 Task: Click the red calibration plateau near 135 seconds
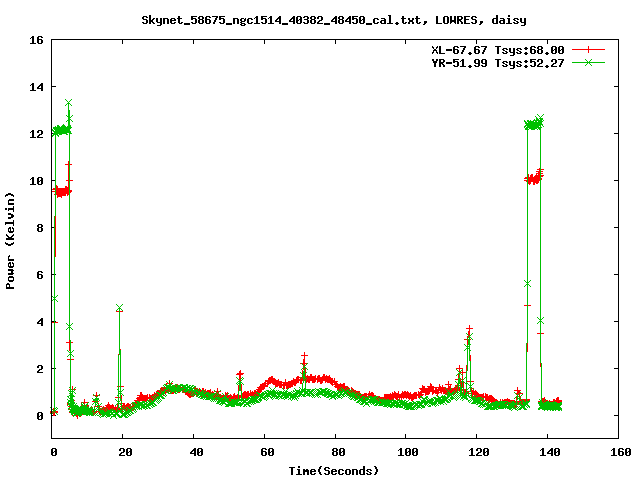tap(534, 179)
